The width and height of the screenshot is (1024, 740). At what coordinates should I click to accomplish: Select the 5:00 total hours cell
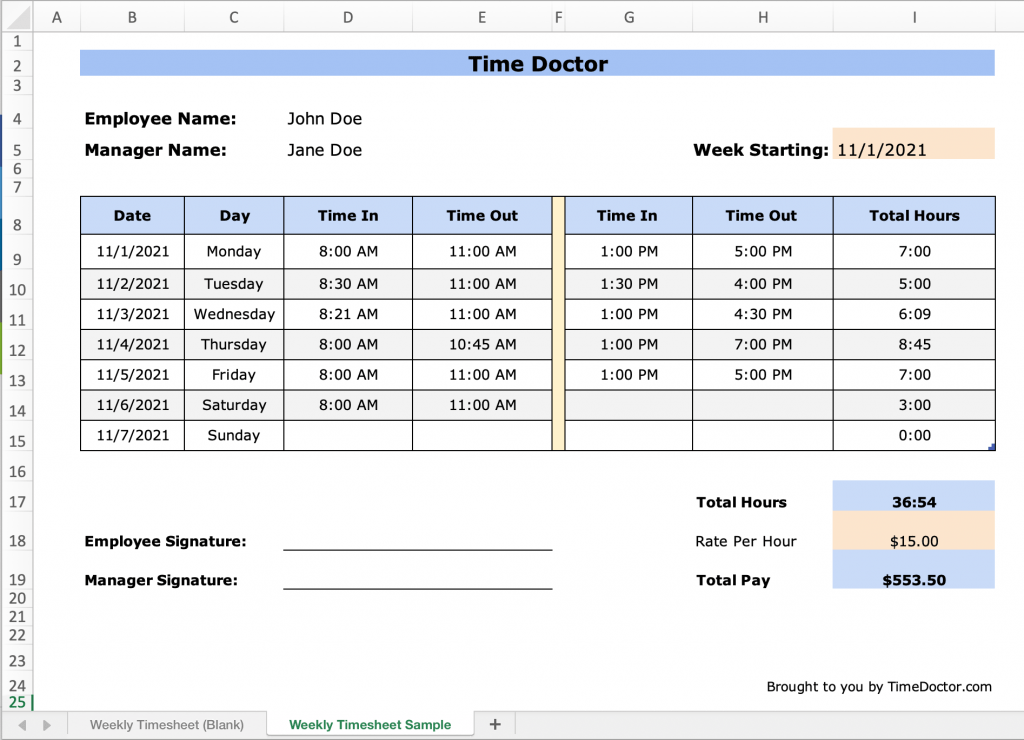tap(914, 284)
